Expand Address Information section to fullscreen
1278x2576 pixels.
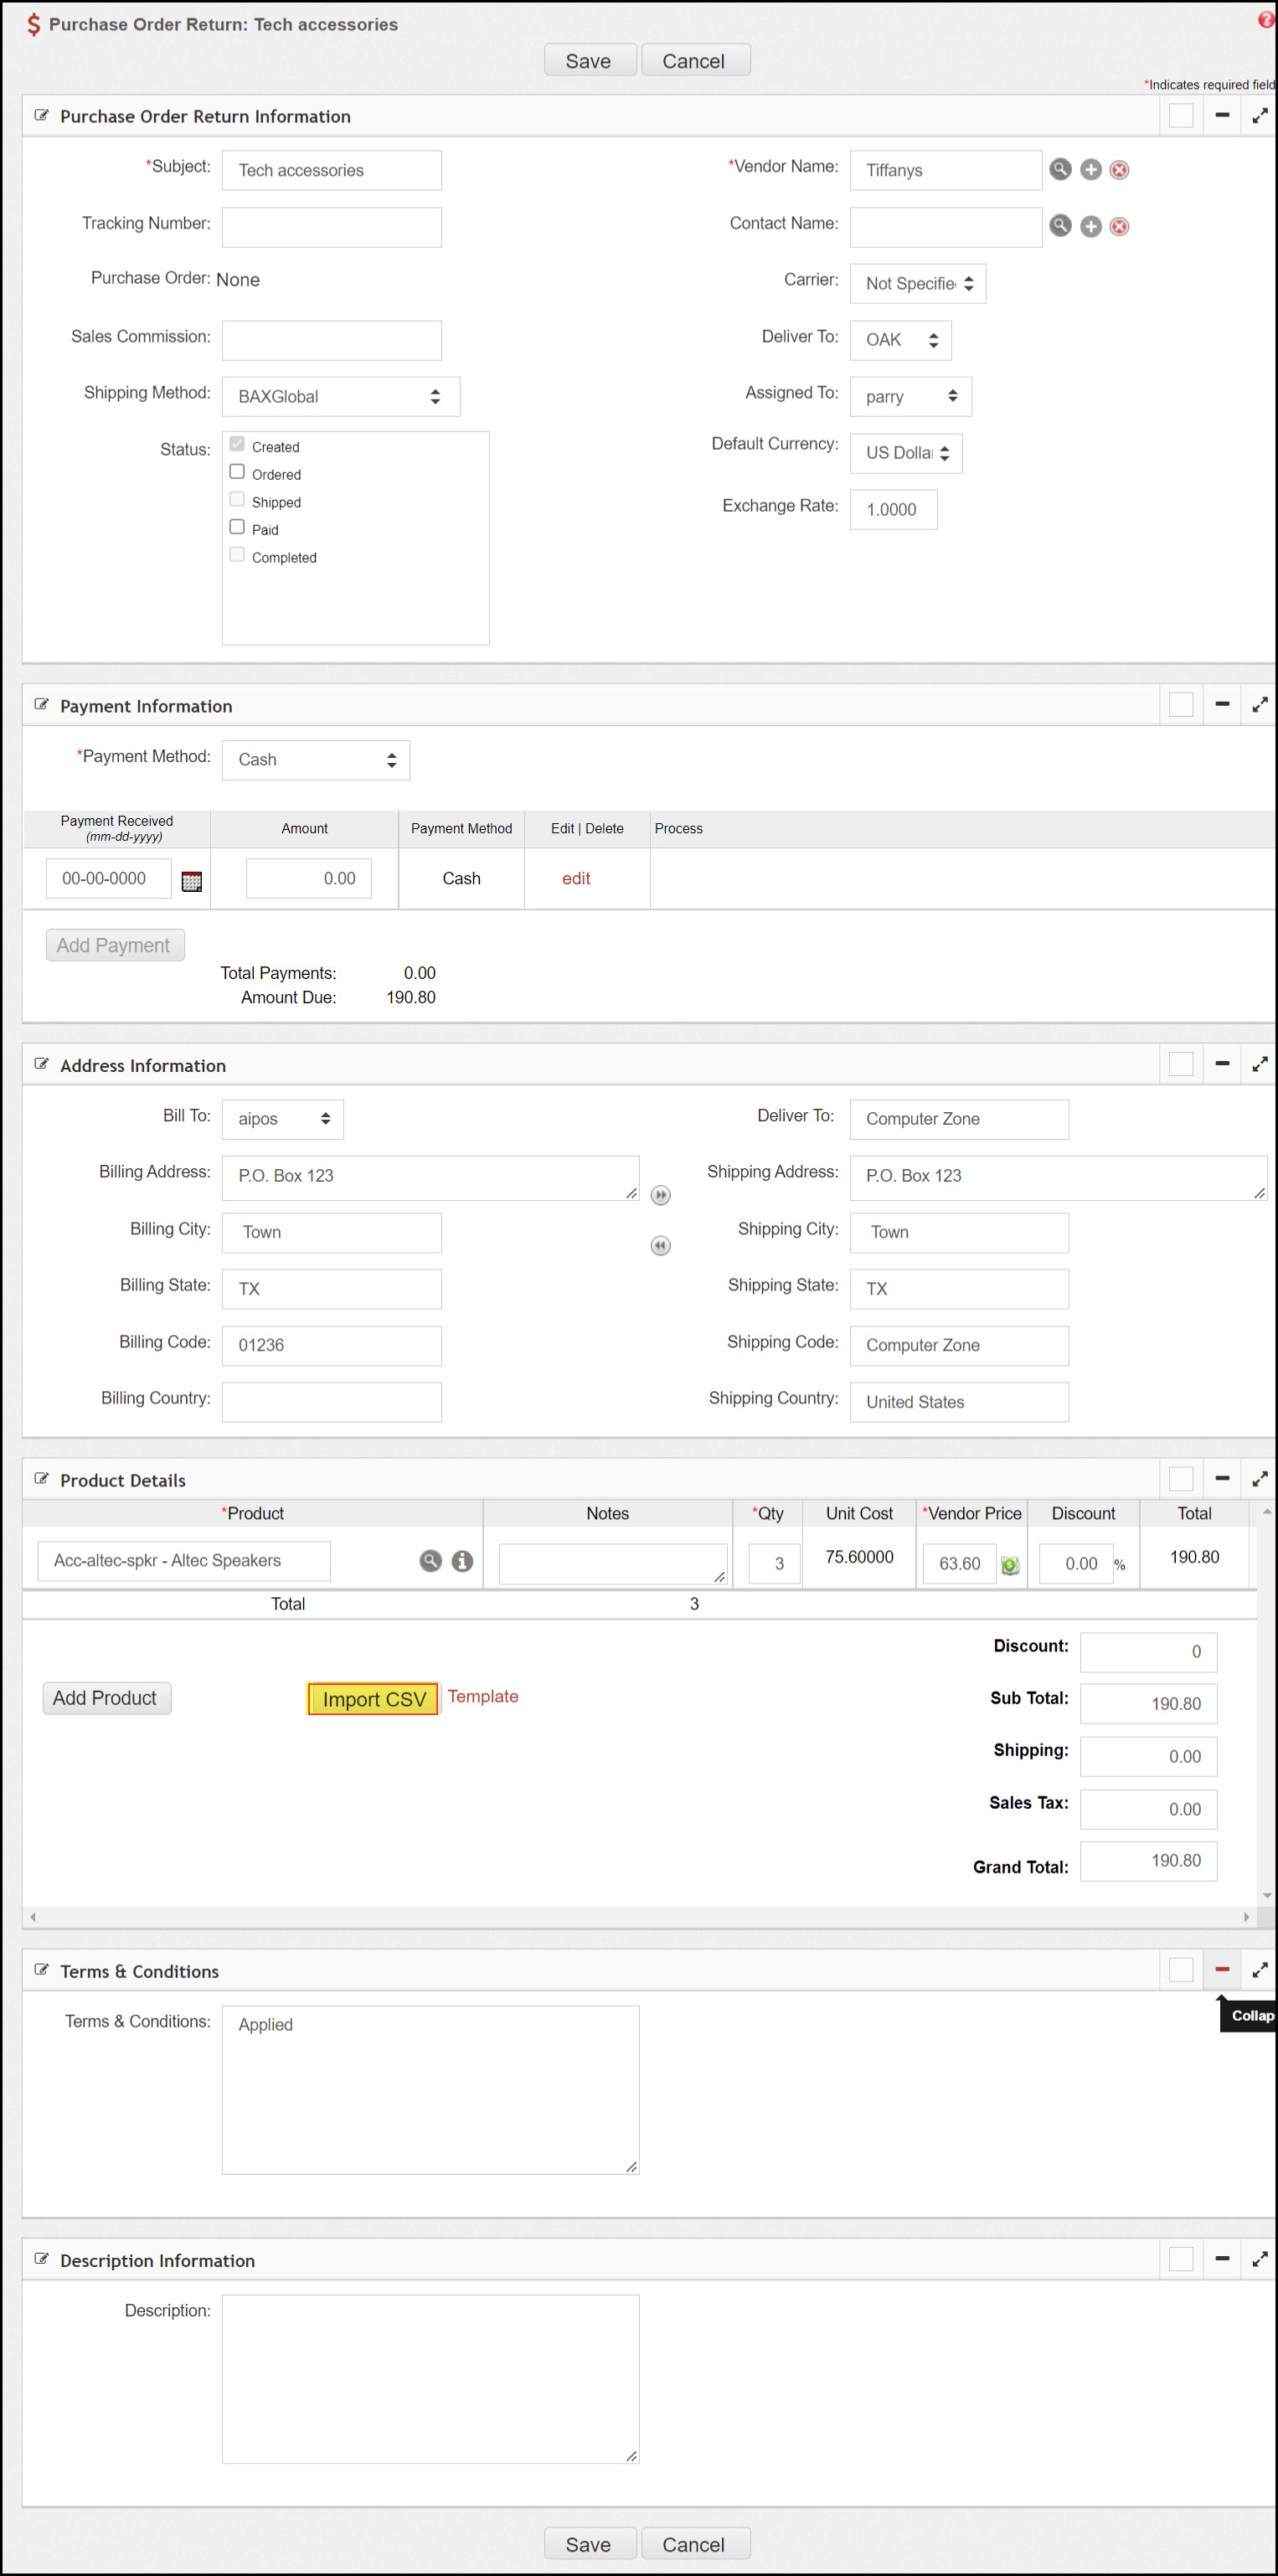(x=1260, y=1064)
